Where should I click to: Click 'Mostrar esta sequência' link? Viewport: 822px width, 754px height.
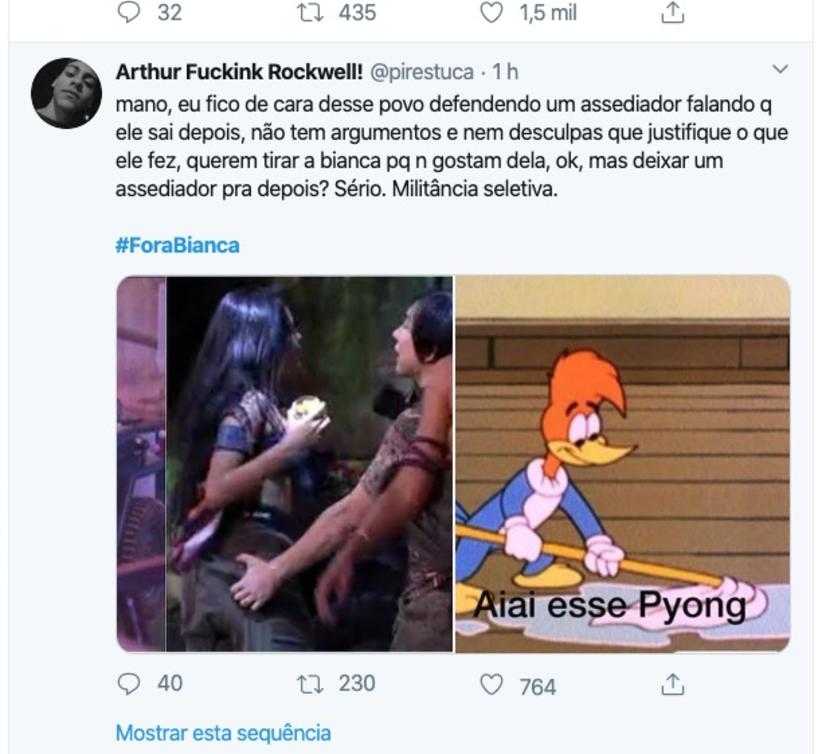[x=222, y=733]
